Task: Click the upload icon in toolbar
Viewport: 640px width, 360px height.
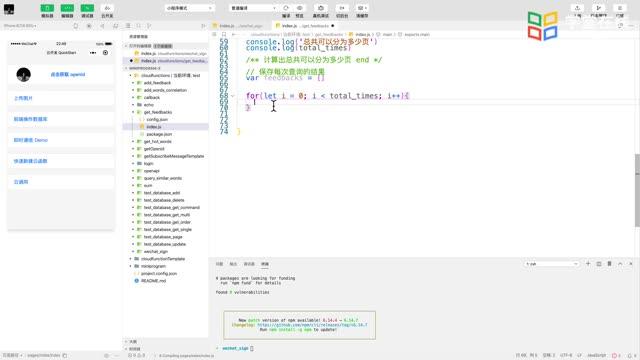Action: (x=577, y=8)
